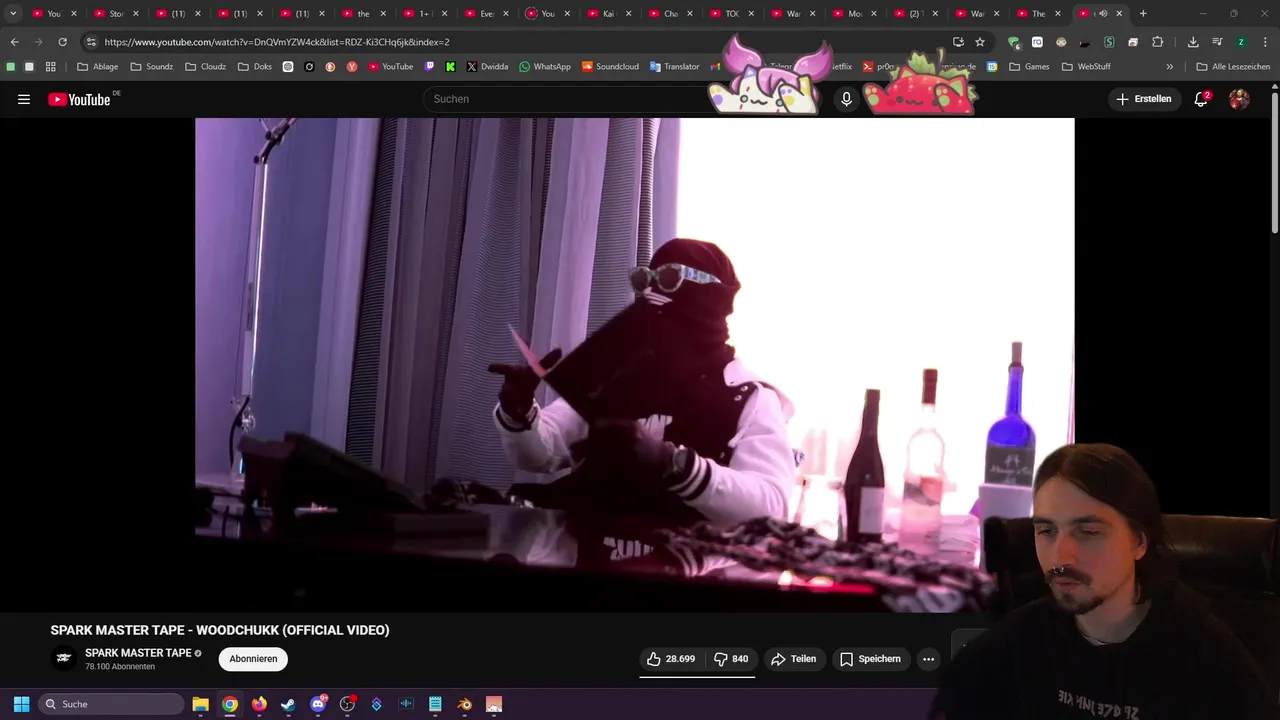Open the apps grid shortcut in bookmarks bar

[51, 67]
